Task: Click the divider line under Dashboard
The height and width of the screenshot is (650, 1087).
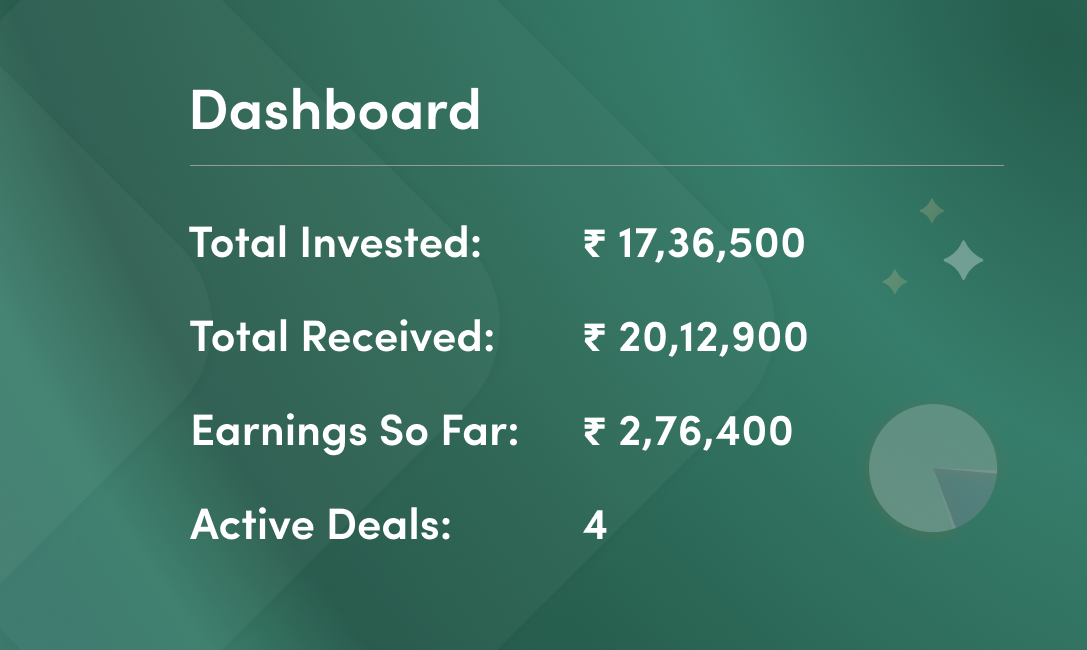Action: tap(597, 166)
